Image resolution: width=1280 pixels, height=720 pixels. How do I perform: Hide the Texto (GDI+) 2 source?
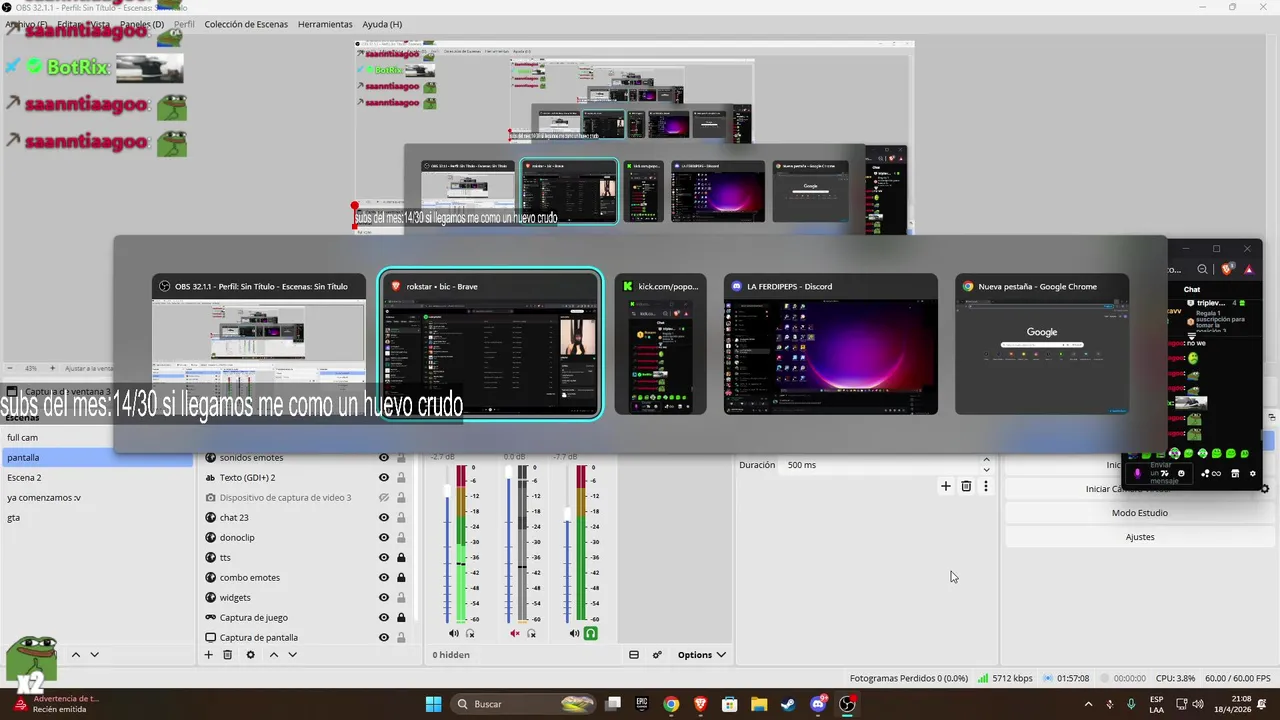pyautogui.click(x=384, y=477)
